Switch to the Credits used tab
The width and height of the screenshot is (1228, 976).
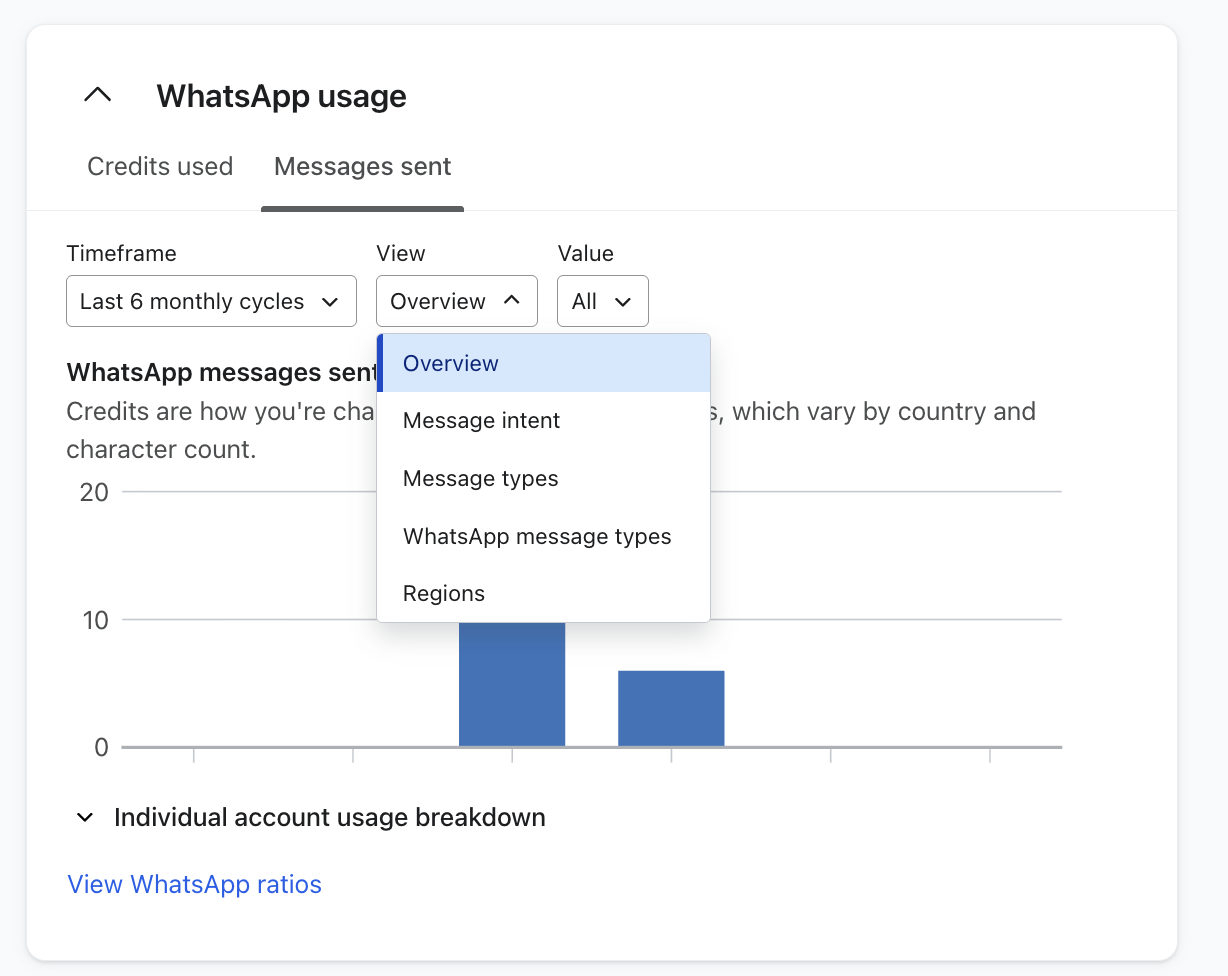coord(160,166)
